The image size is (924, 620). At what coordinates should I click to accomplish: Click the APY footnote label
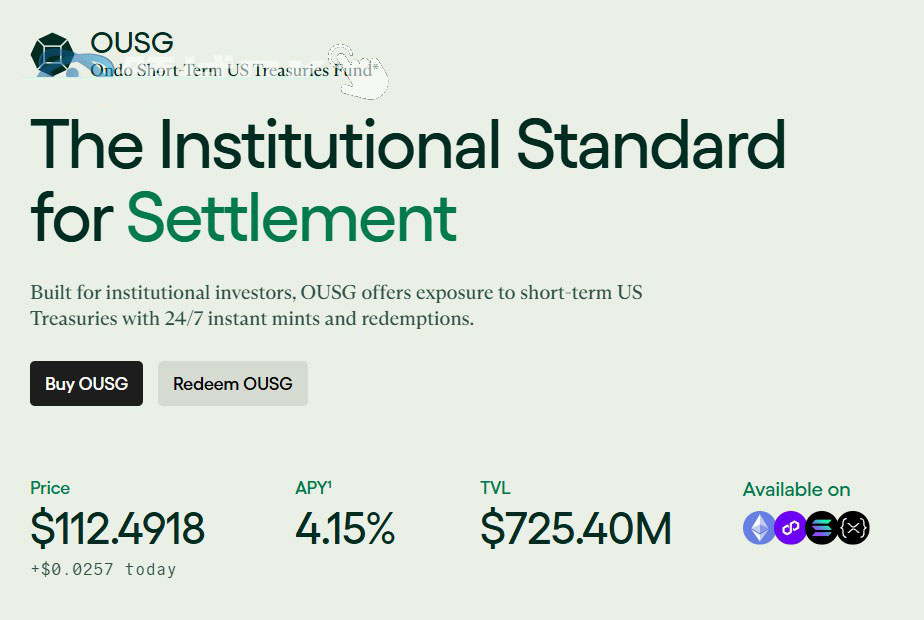313,488
